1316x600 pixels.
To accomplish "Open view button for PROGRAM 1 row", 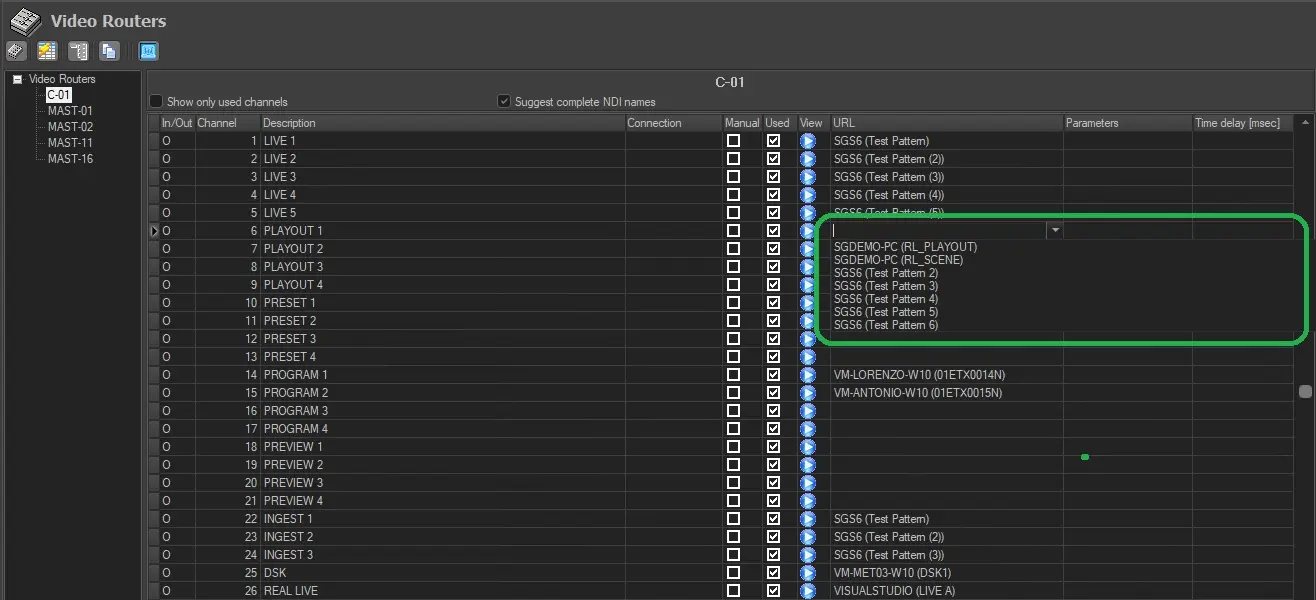I will pos(808,375).
